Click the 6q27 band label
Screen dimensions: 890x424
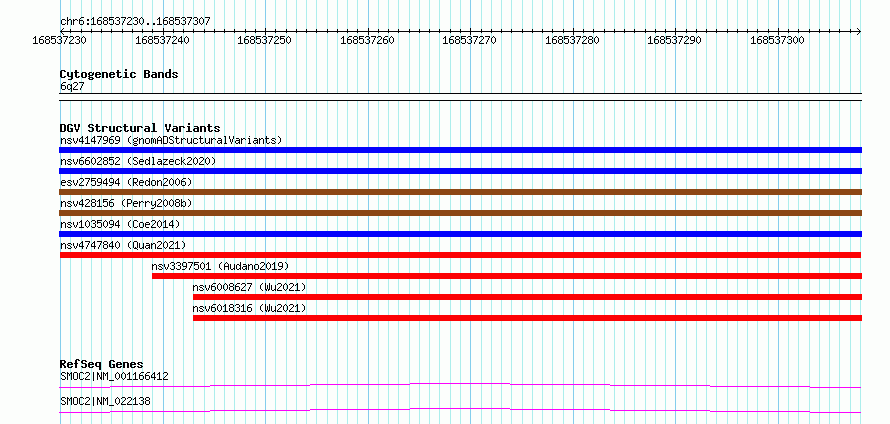(72, 86)
